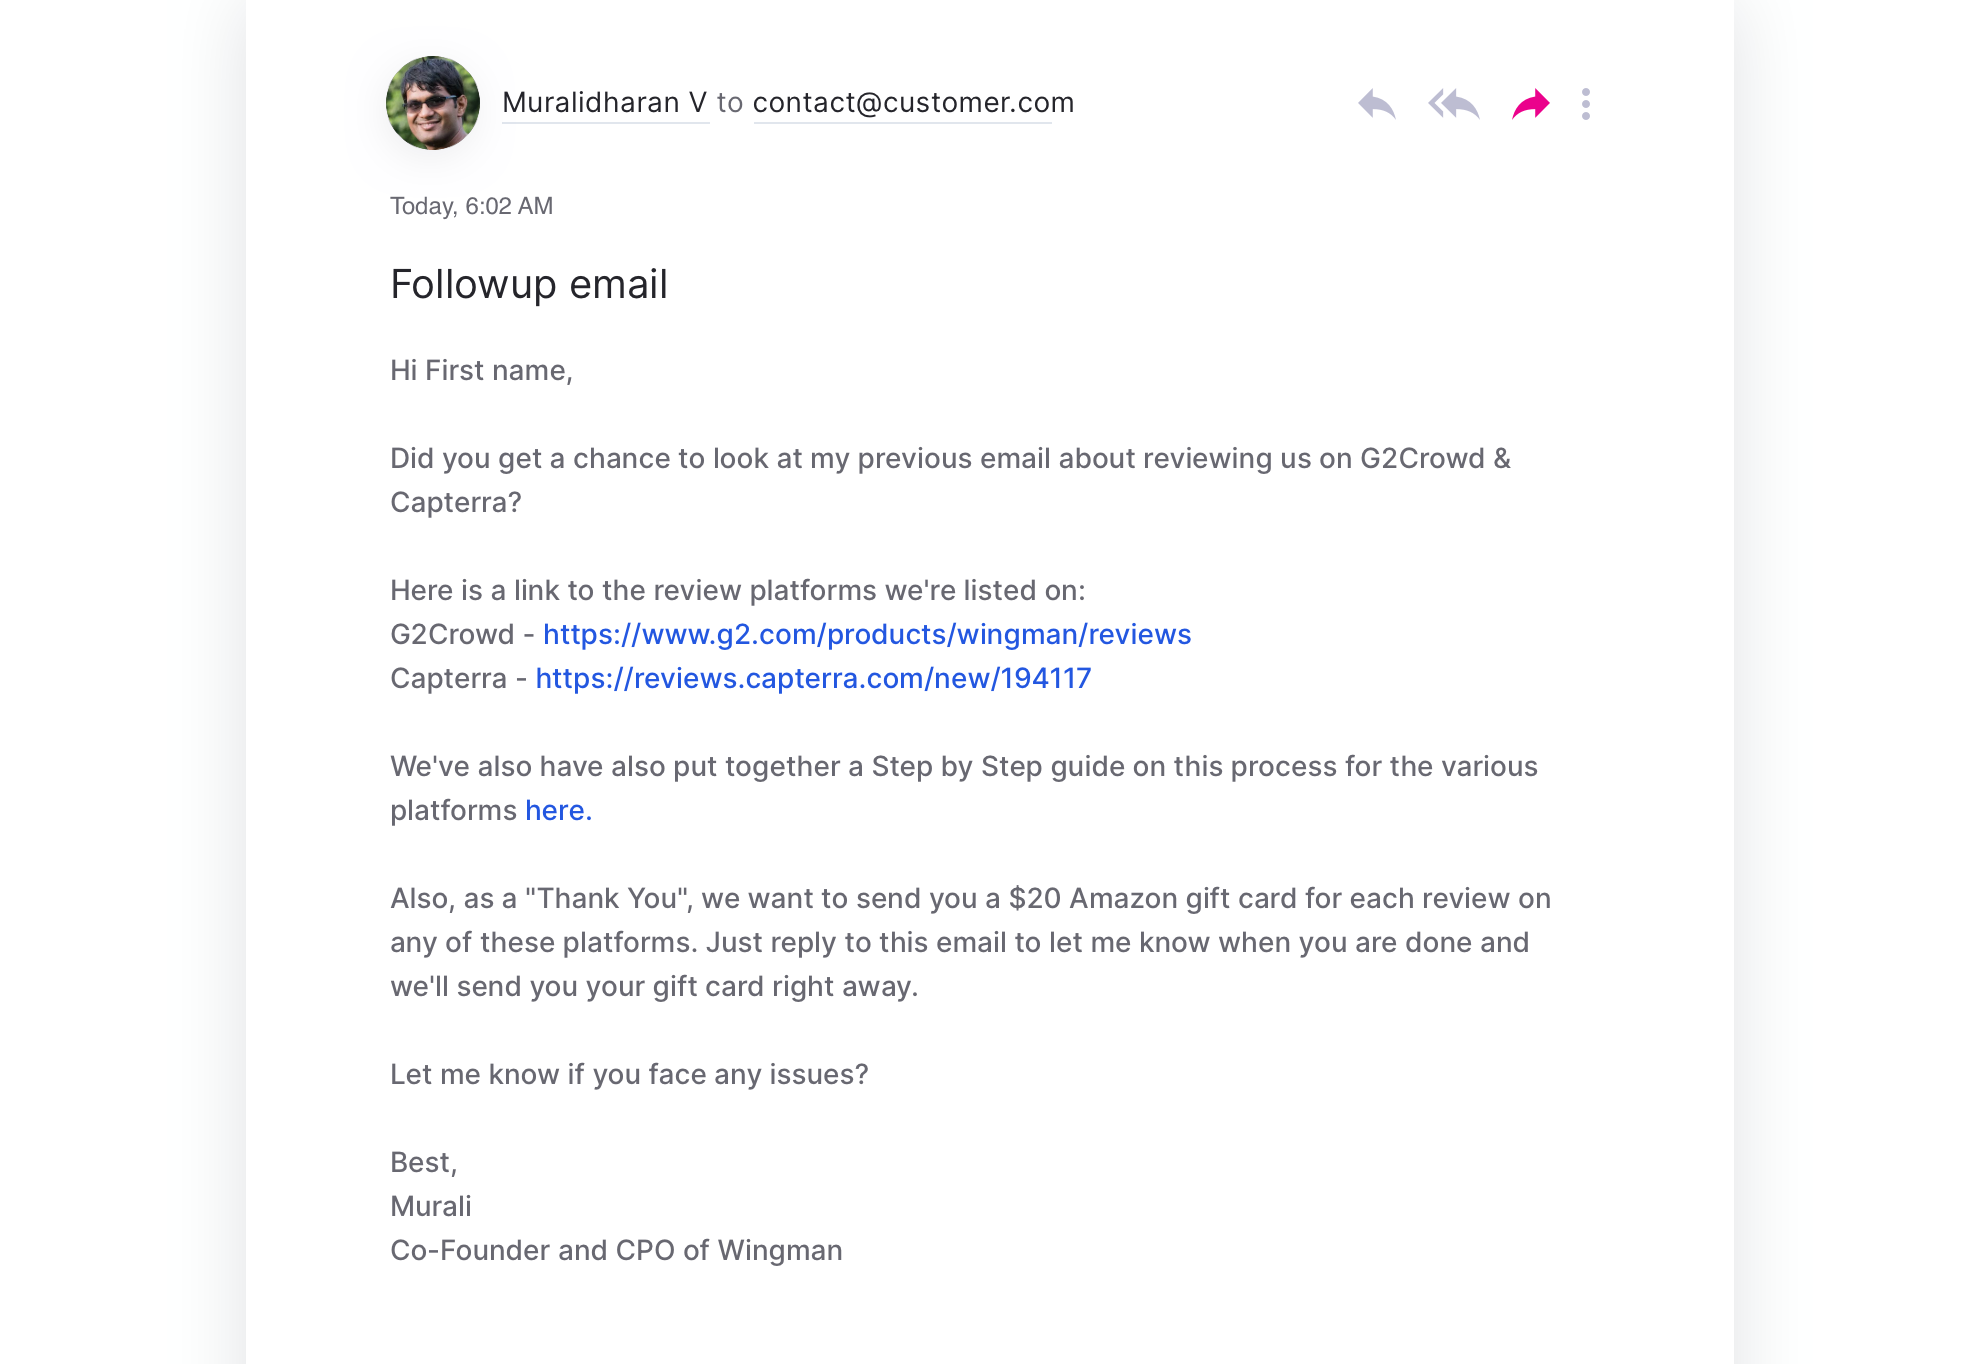Image resolution: width=1978 pixels, height=1364 pixels.
Task: Click the "Today, 6:02 AM" timestamp
Action: tap(471, 206)
